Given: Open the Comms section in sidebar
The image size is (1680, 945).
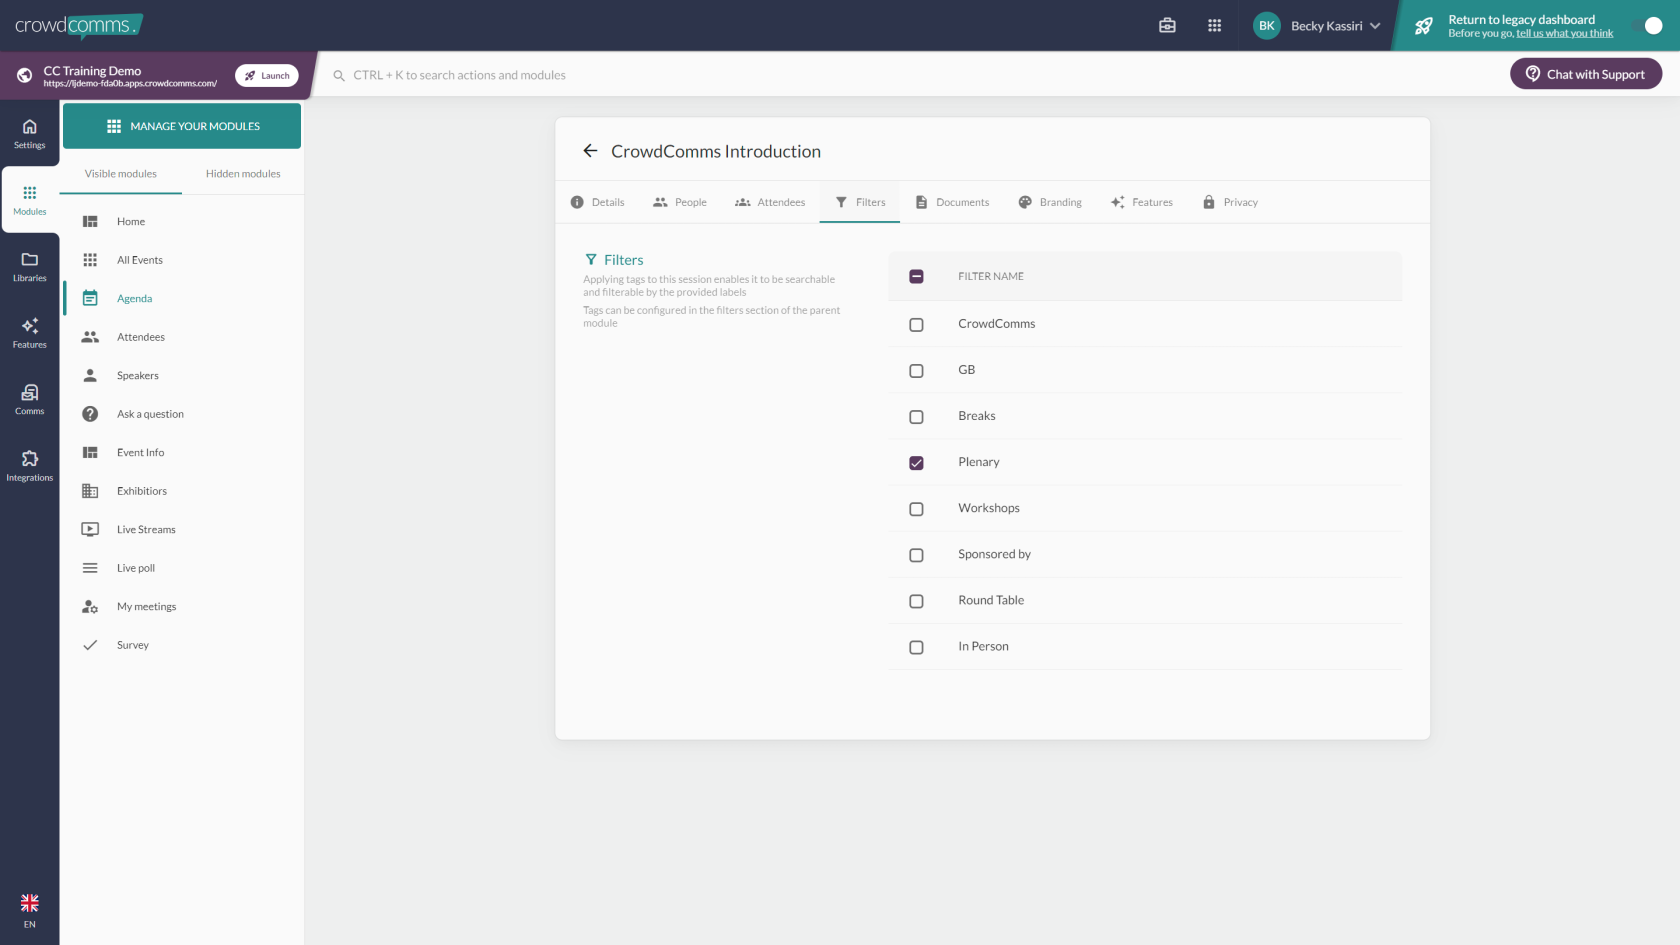Looking at the screenshot, I should tap(30, 399).
